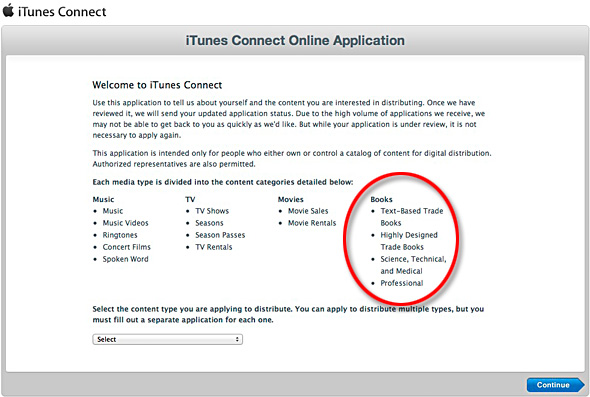
Task: Click the Movie Sales list item
Action: tap(308, 211)
